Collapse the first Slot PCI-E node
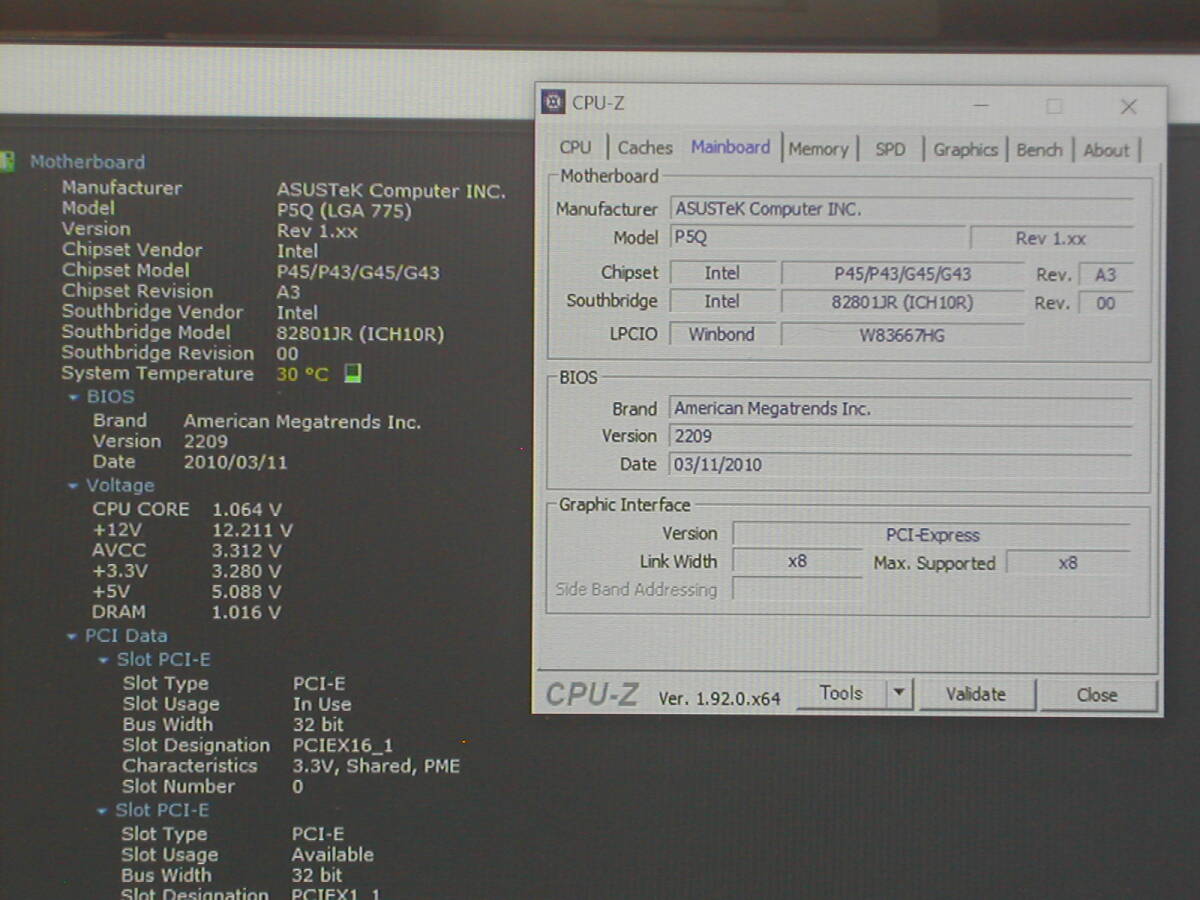 click(104, 660)
